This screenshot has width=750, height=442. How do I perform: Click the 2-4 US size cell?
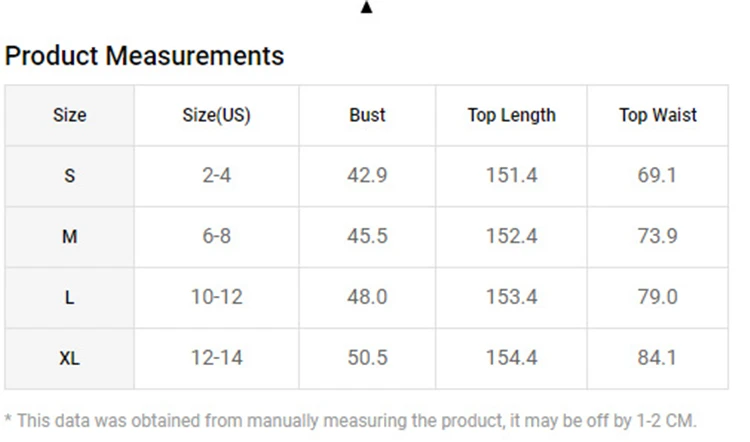pos(217,176)
